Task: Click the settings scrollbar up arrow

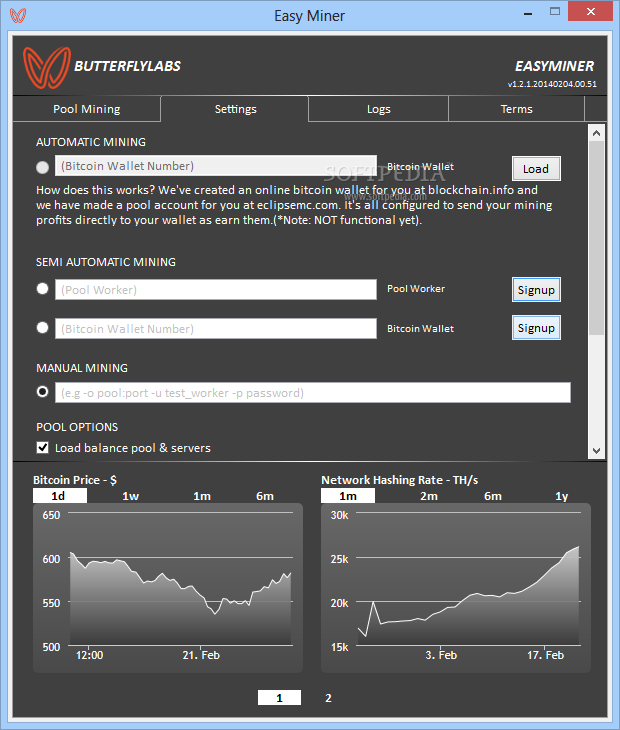Action: pyautogui.click(x=596, y=134)
